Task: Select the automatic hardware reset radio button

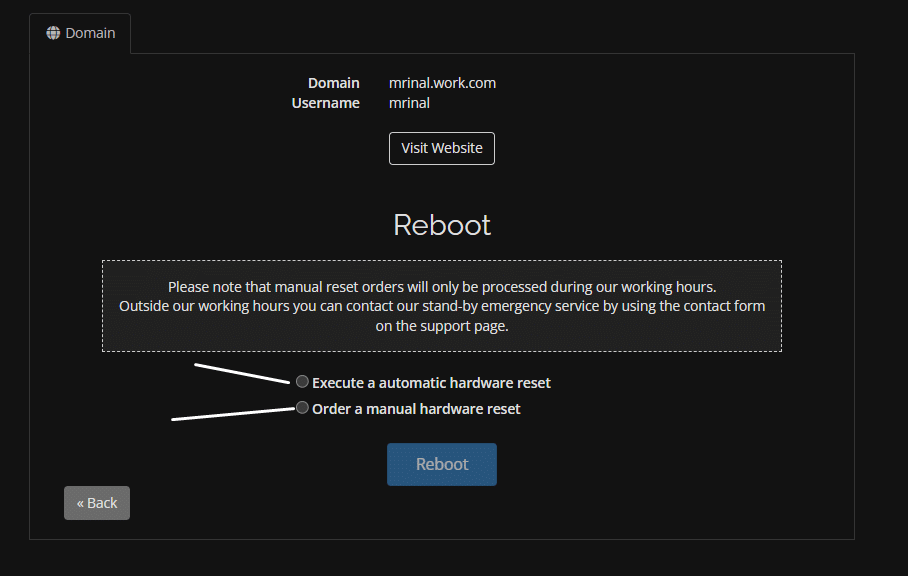Action: 302,382
